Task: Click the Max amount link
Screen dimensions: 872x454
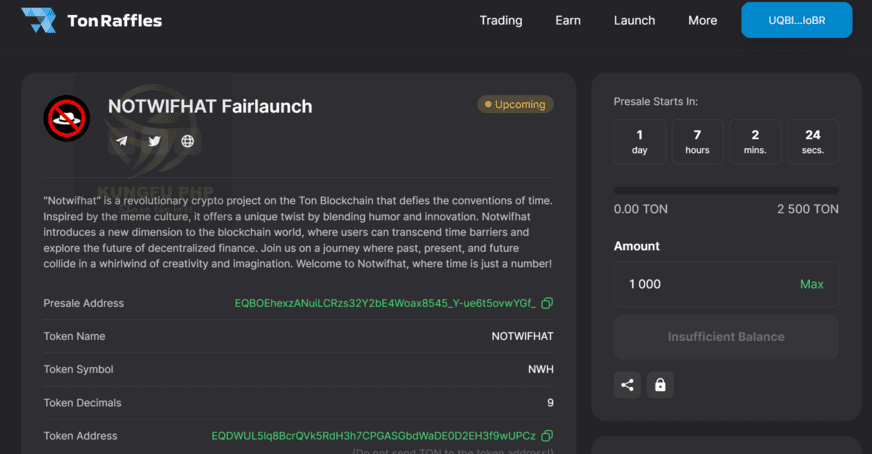Action: coord(811,284)
